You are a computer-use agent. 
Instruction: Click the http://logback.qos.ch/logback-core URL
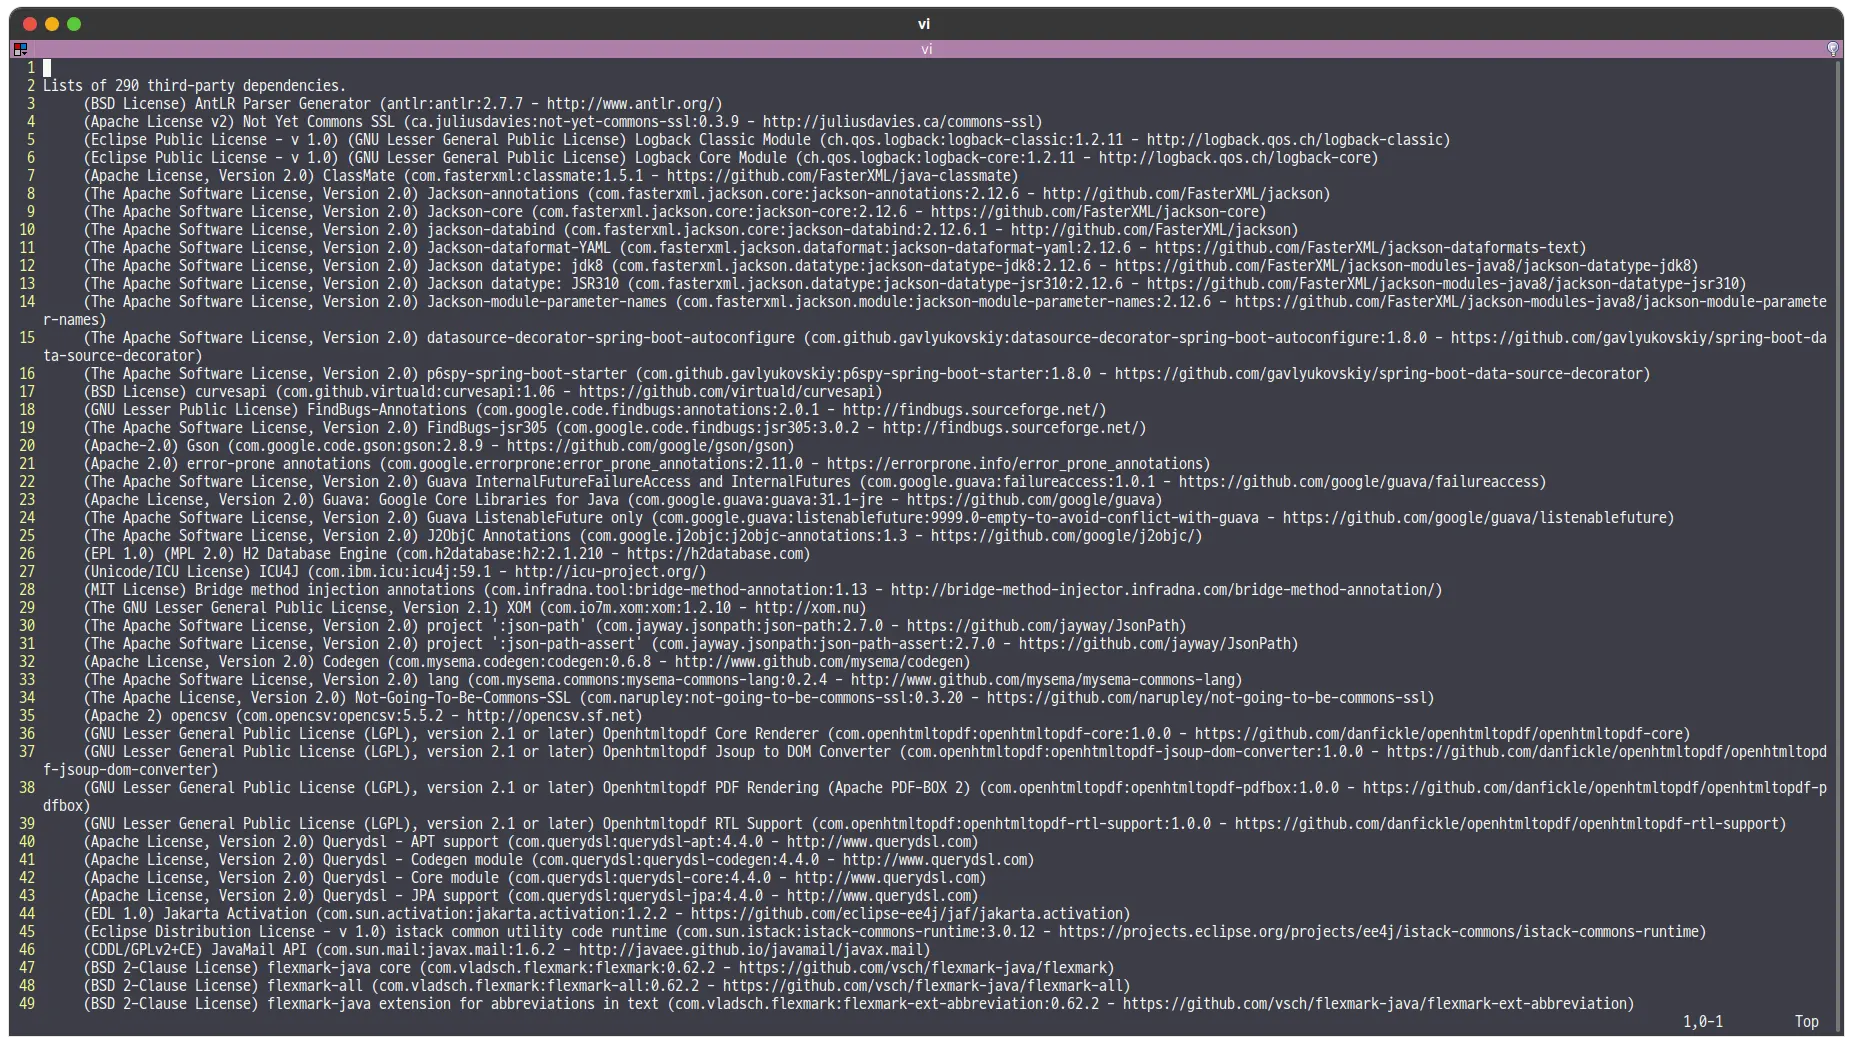click(1234, 158)
